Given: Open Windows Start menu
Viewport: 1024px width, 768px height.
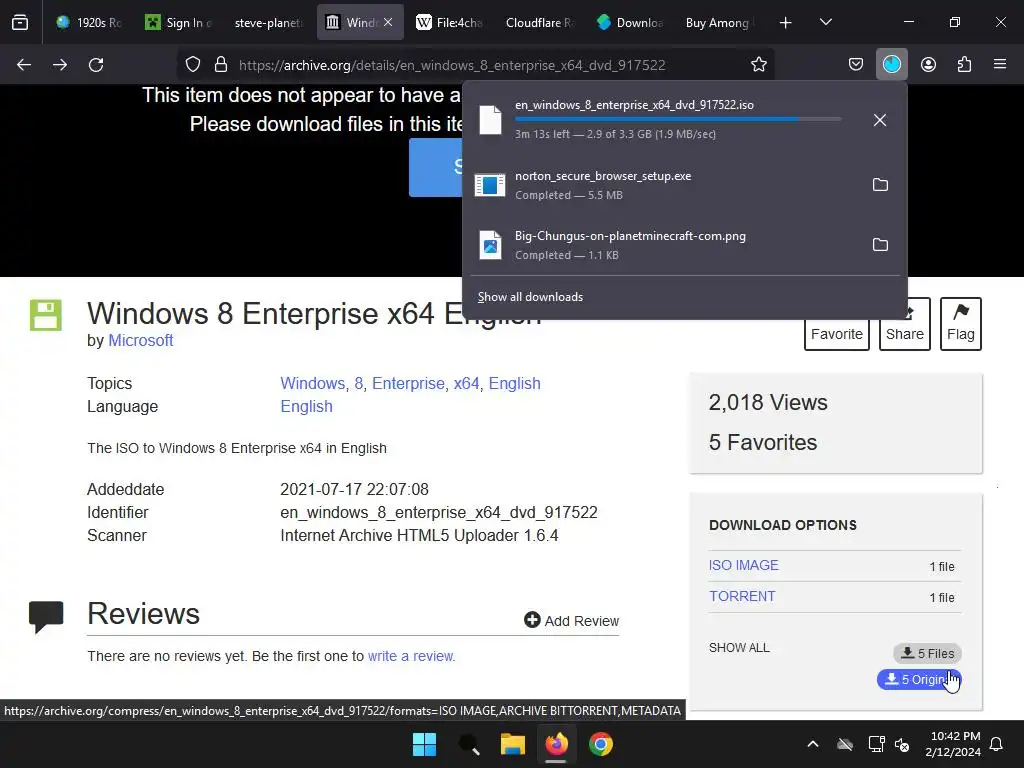Looking at the screenshot, I should pyautogui.click(x=424, y=744).
